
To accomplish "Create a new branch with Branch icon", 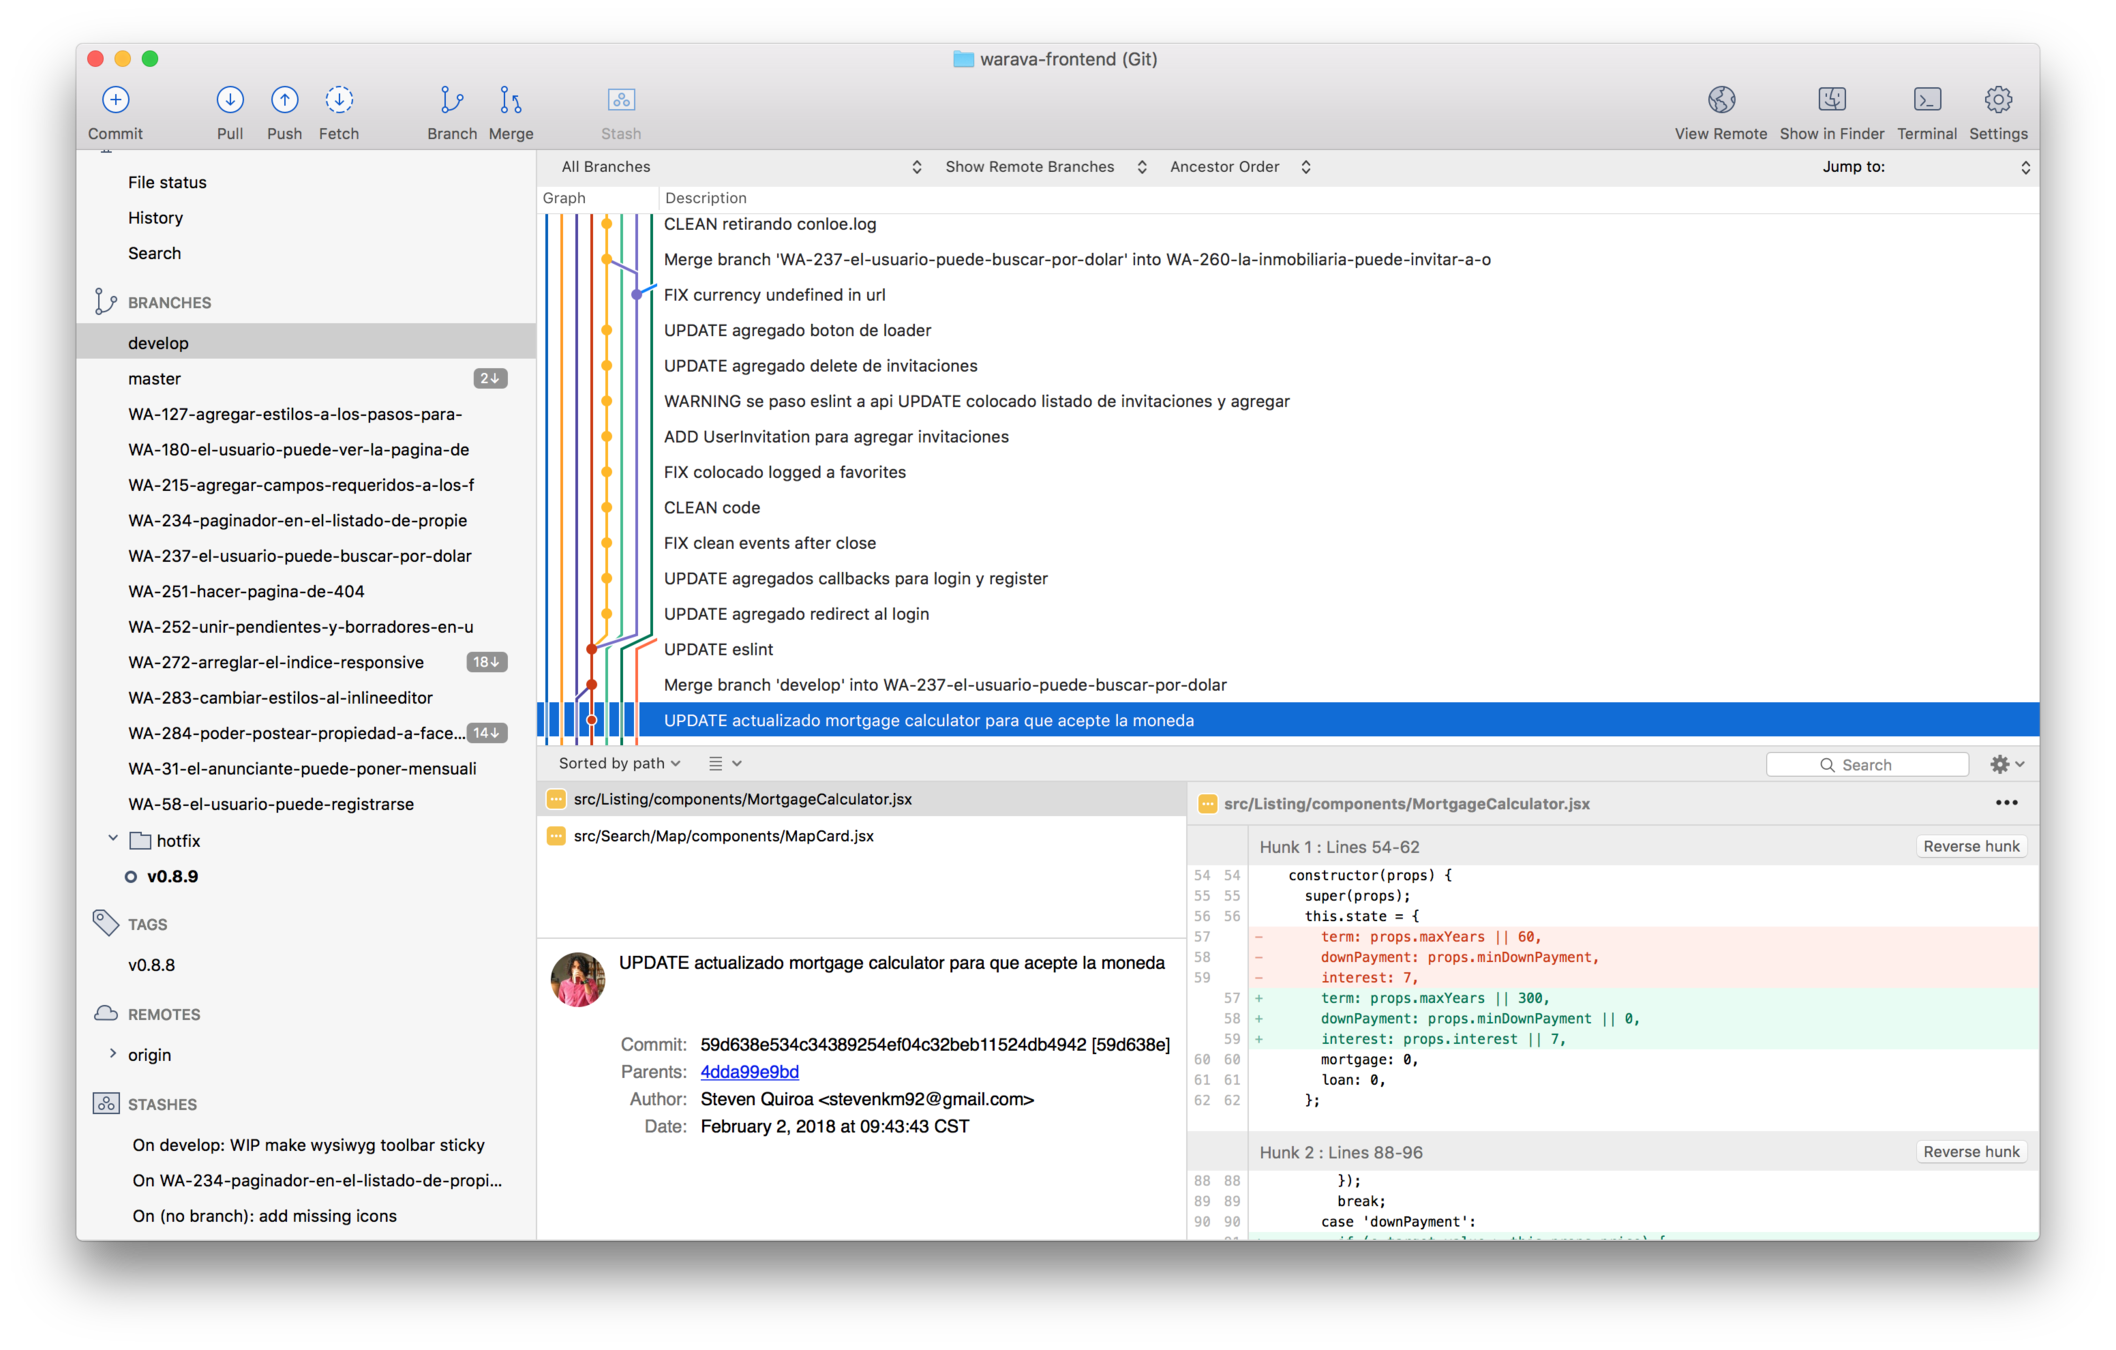I will coord(451,100).
